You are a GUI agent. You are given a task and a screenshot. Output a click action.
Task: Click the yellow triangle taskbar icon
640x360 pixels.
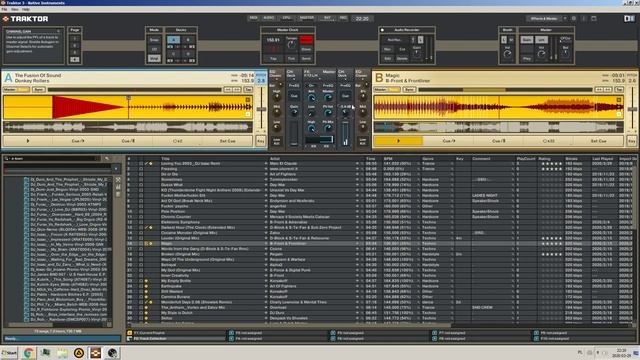[79, 353]
